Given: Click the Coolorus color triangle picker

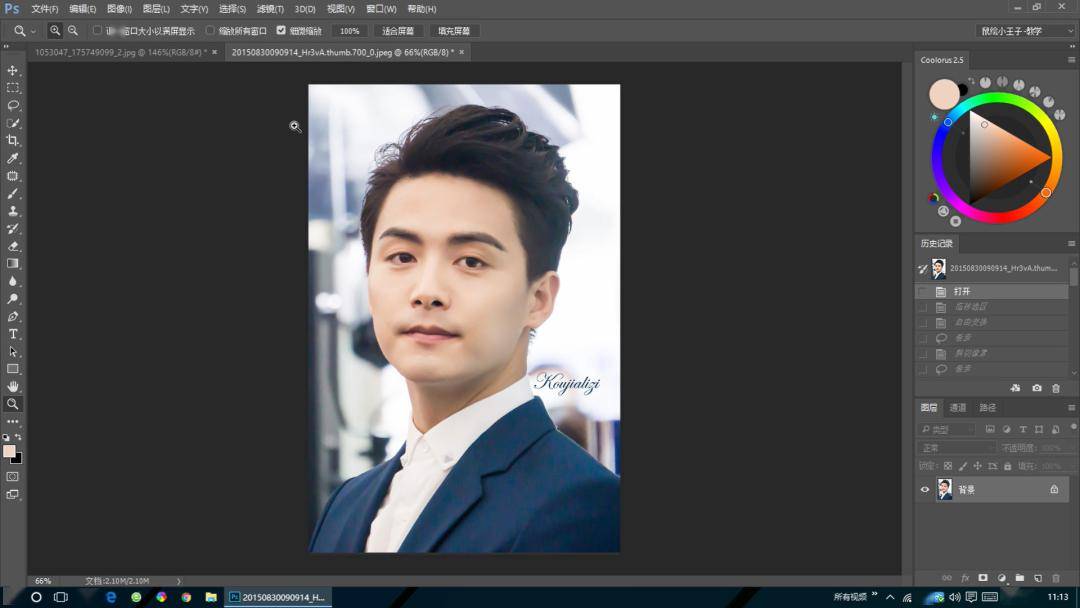Looking at the screenshot, I should pos(1006,158).
